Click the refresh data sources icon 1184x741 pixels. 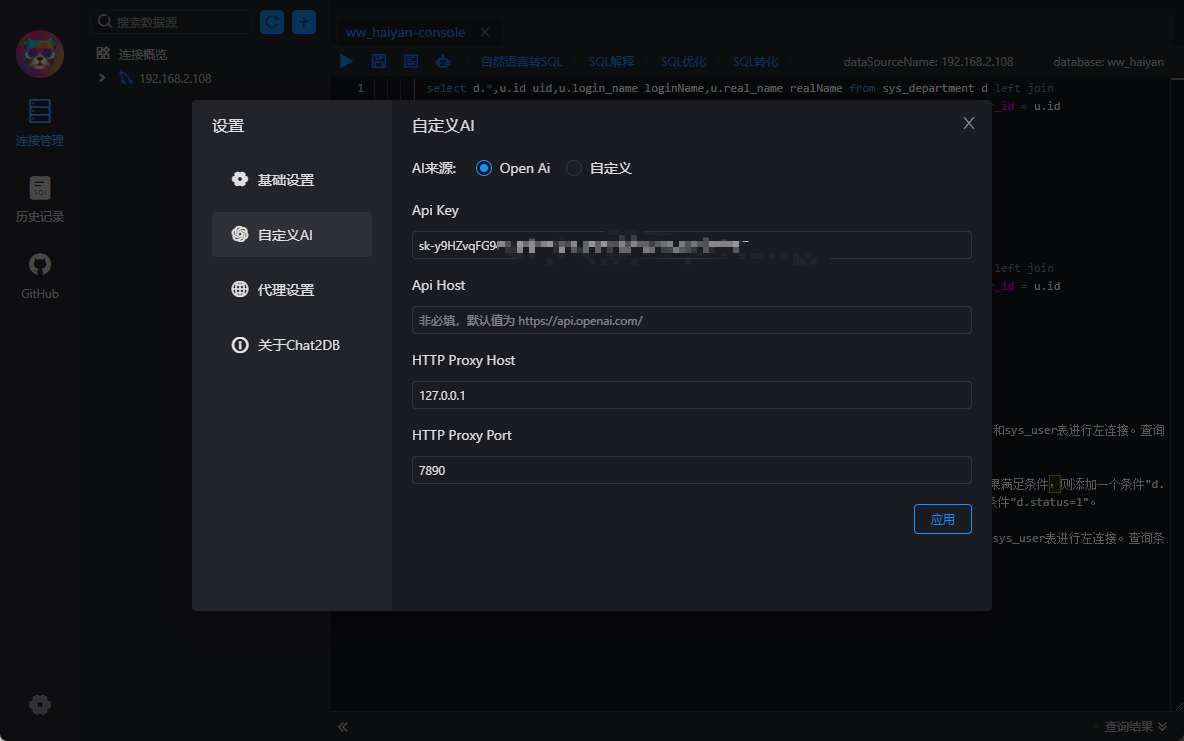272,22
